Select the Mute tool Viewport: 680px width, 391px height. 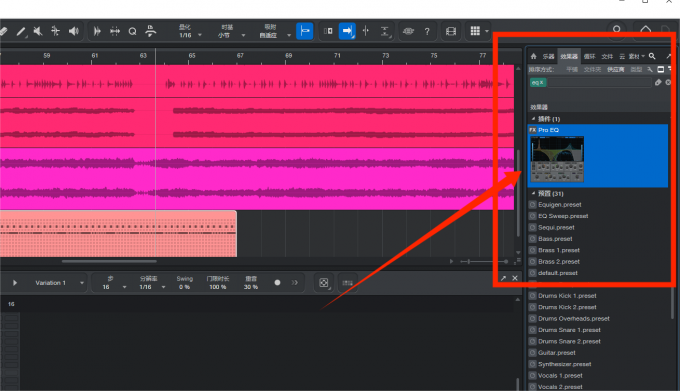38,31
